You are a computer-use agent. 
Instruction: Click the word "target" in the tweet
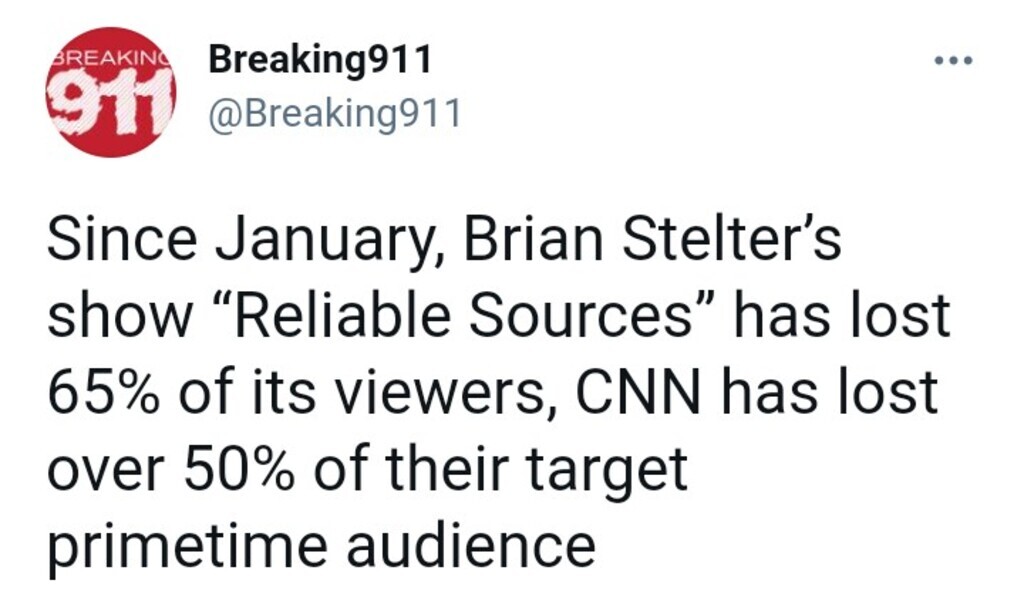click(612, 470)
